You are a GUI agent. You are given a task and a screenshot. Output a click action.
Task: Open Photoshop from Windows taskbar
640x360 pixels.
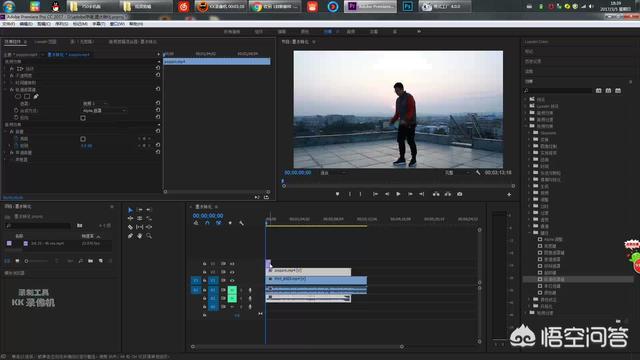(407, 7)
